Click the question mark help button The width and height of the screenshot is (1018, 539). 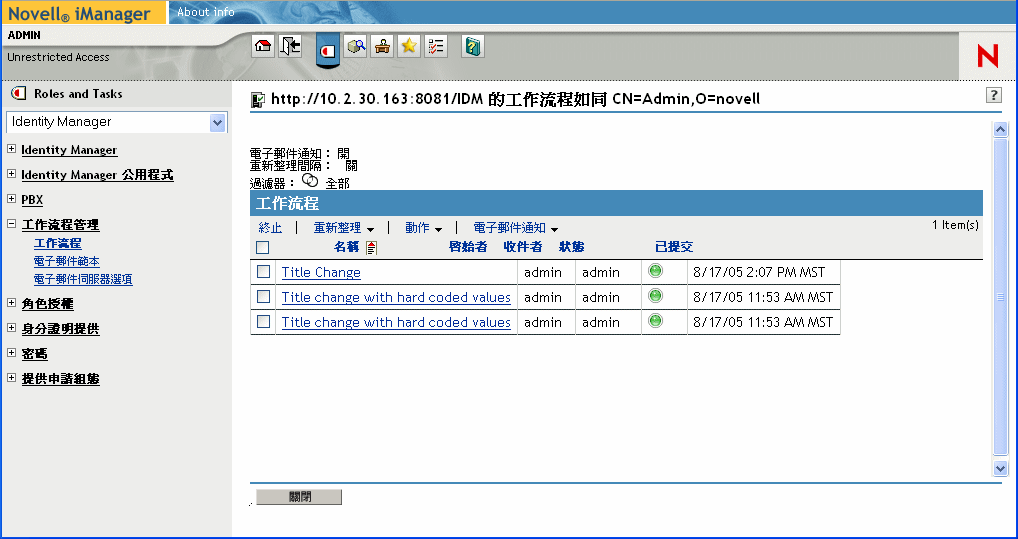point(993,95)
